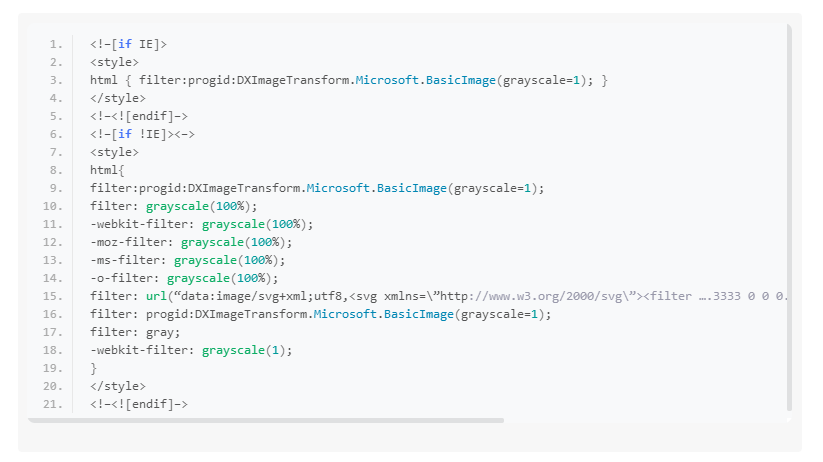
Task: Click the 'html{' selector on line 8
Action: pyautogui.click(x=107, y=170)
